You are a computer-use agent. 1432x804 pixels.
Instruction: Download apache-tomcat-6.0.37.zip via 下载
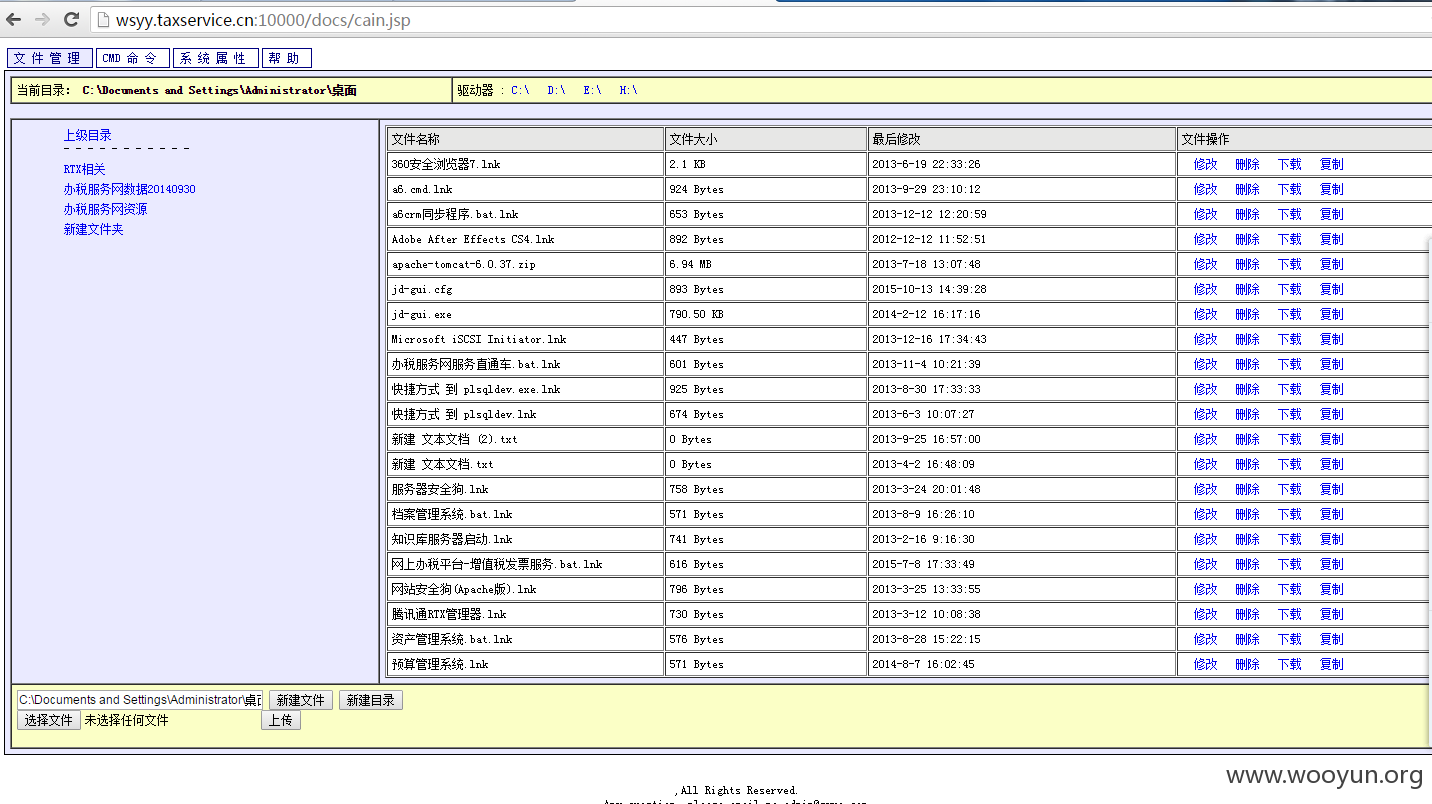[x=1289, y=264]
